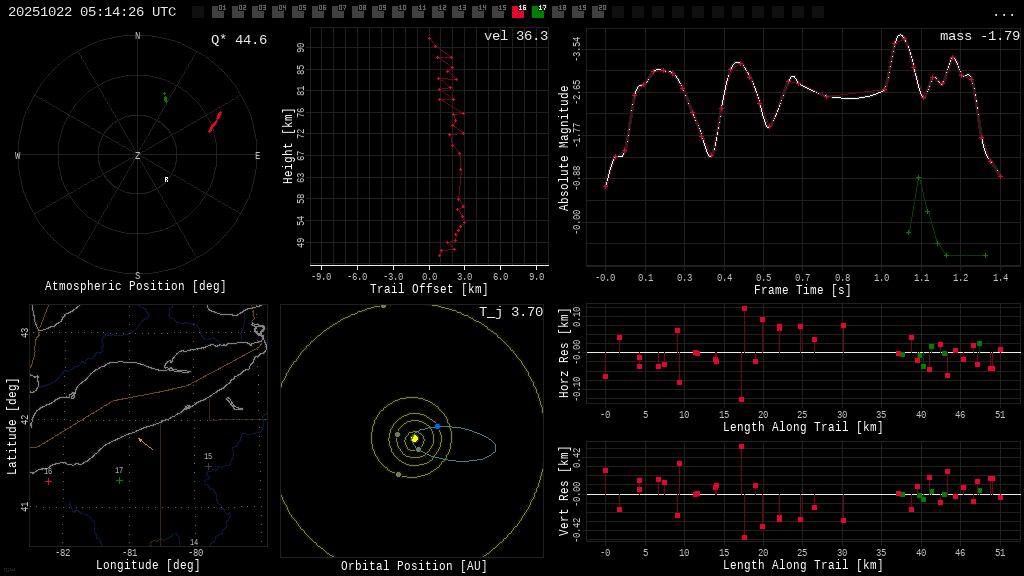Click the station 15 cross on map
The image size is (1024, 576).
point(208,466)
